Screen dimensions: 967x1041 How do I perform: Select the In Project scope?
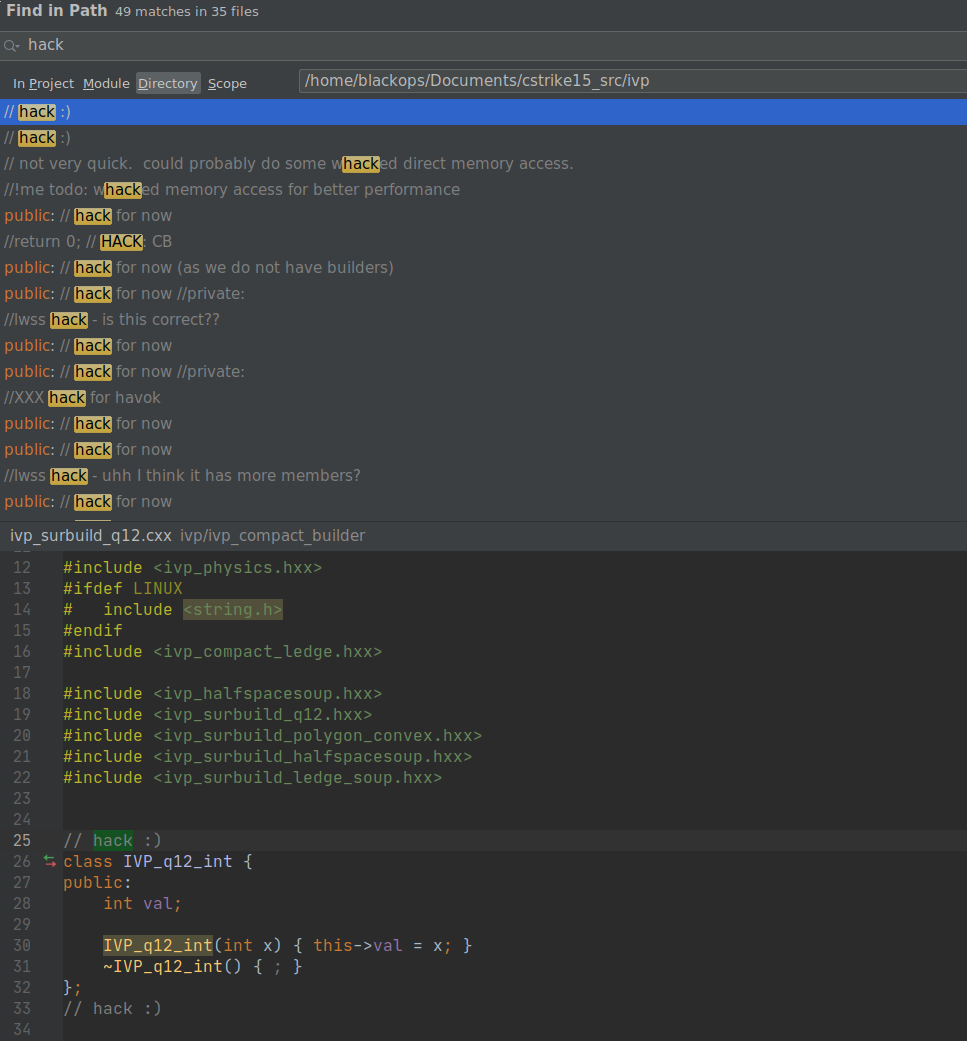43,84
